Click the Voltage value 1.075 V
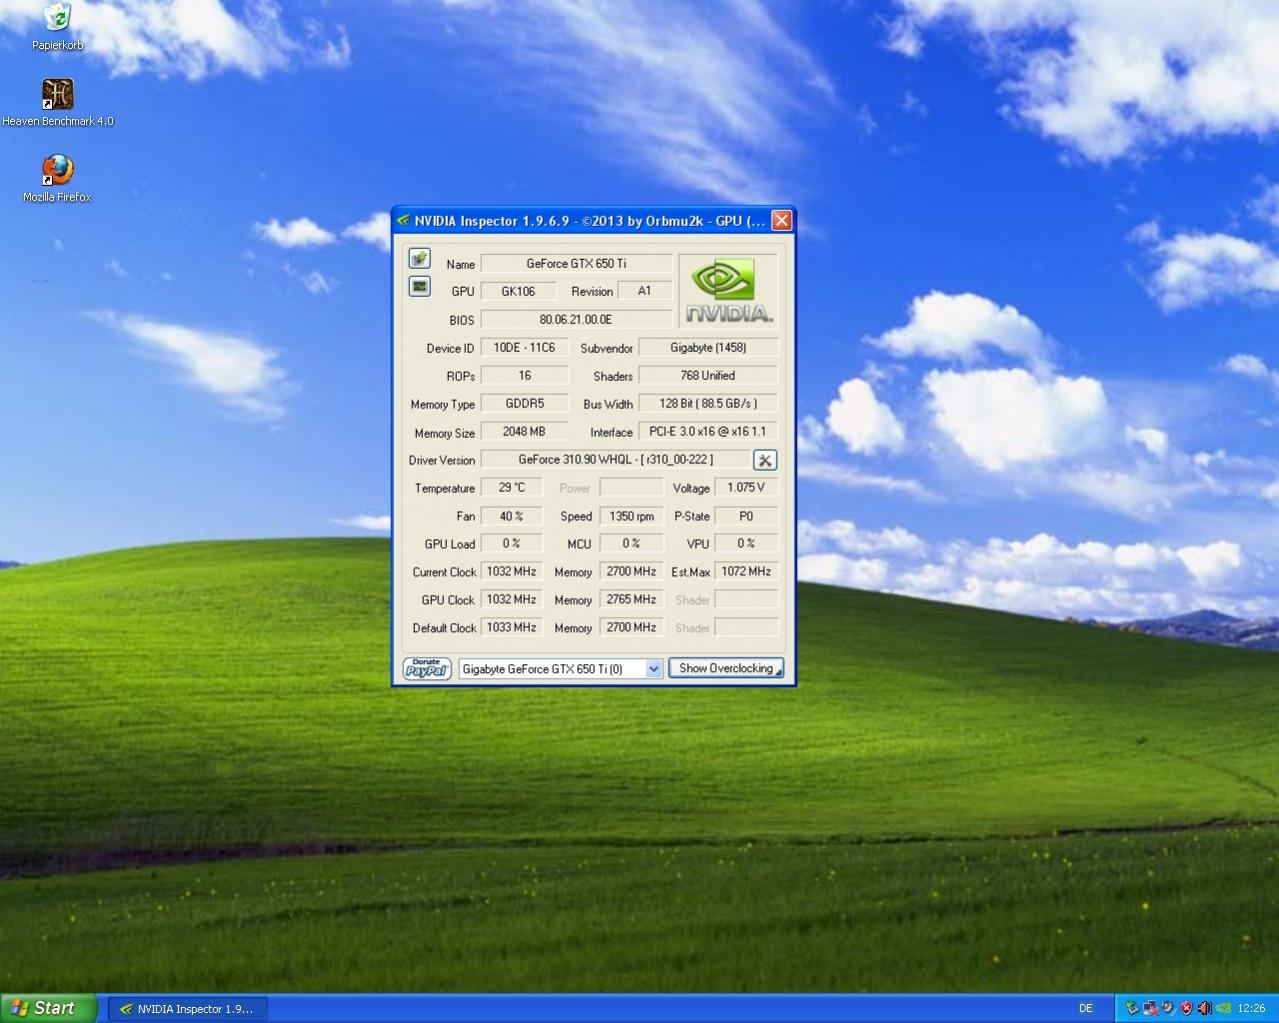 click(x=746, y=487)
